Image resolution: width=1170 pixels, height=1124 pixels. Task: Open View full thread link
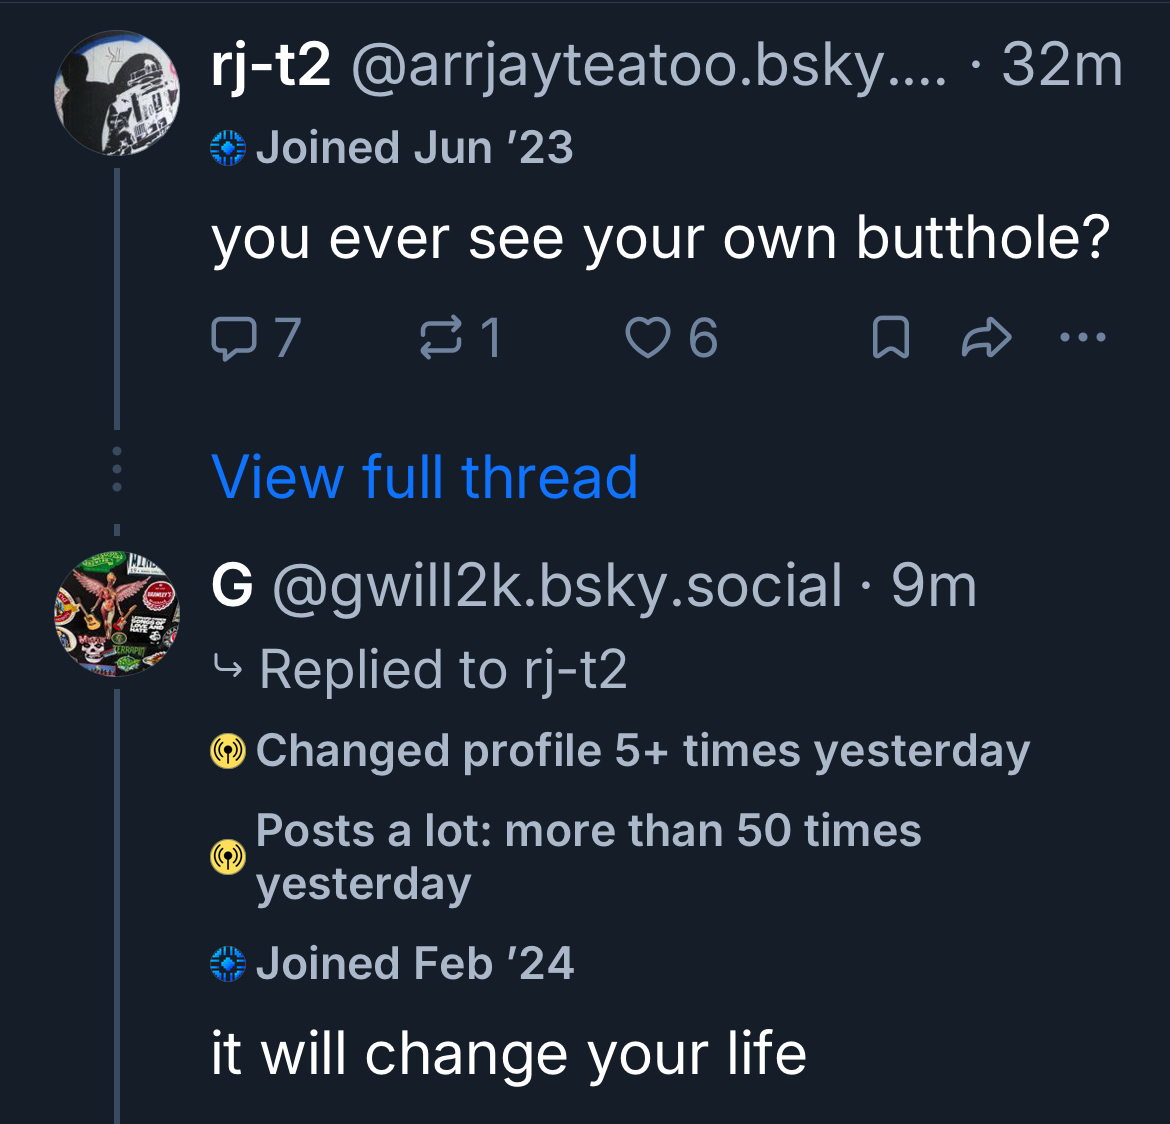[425, 477]
